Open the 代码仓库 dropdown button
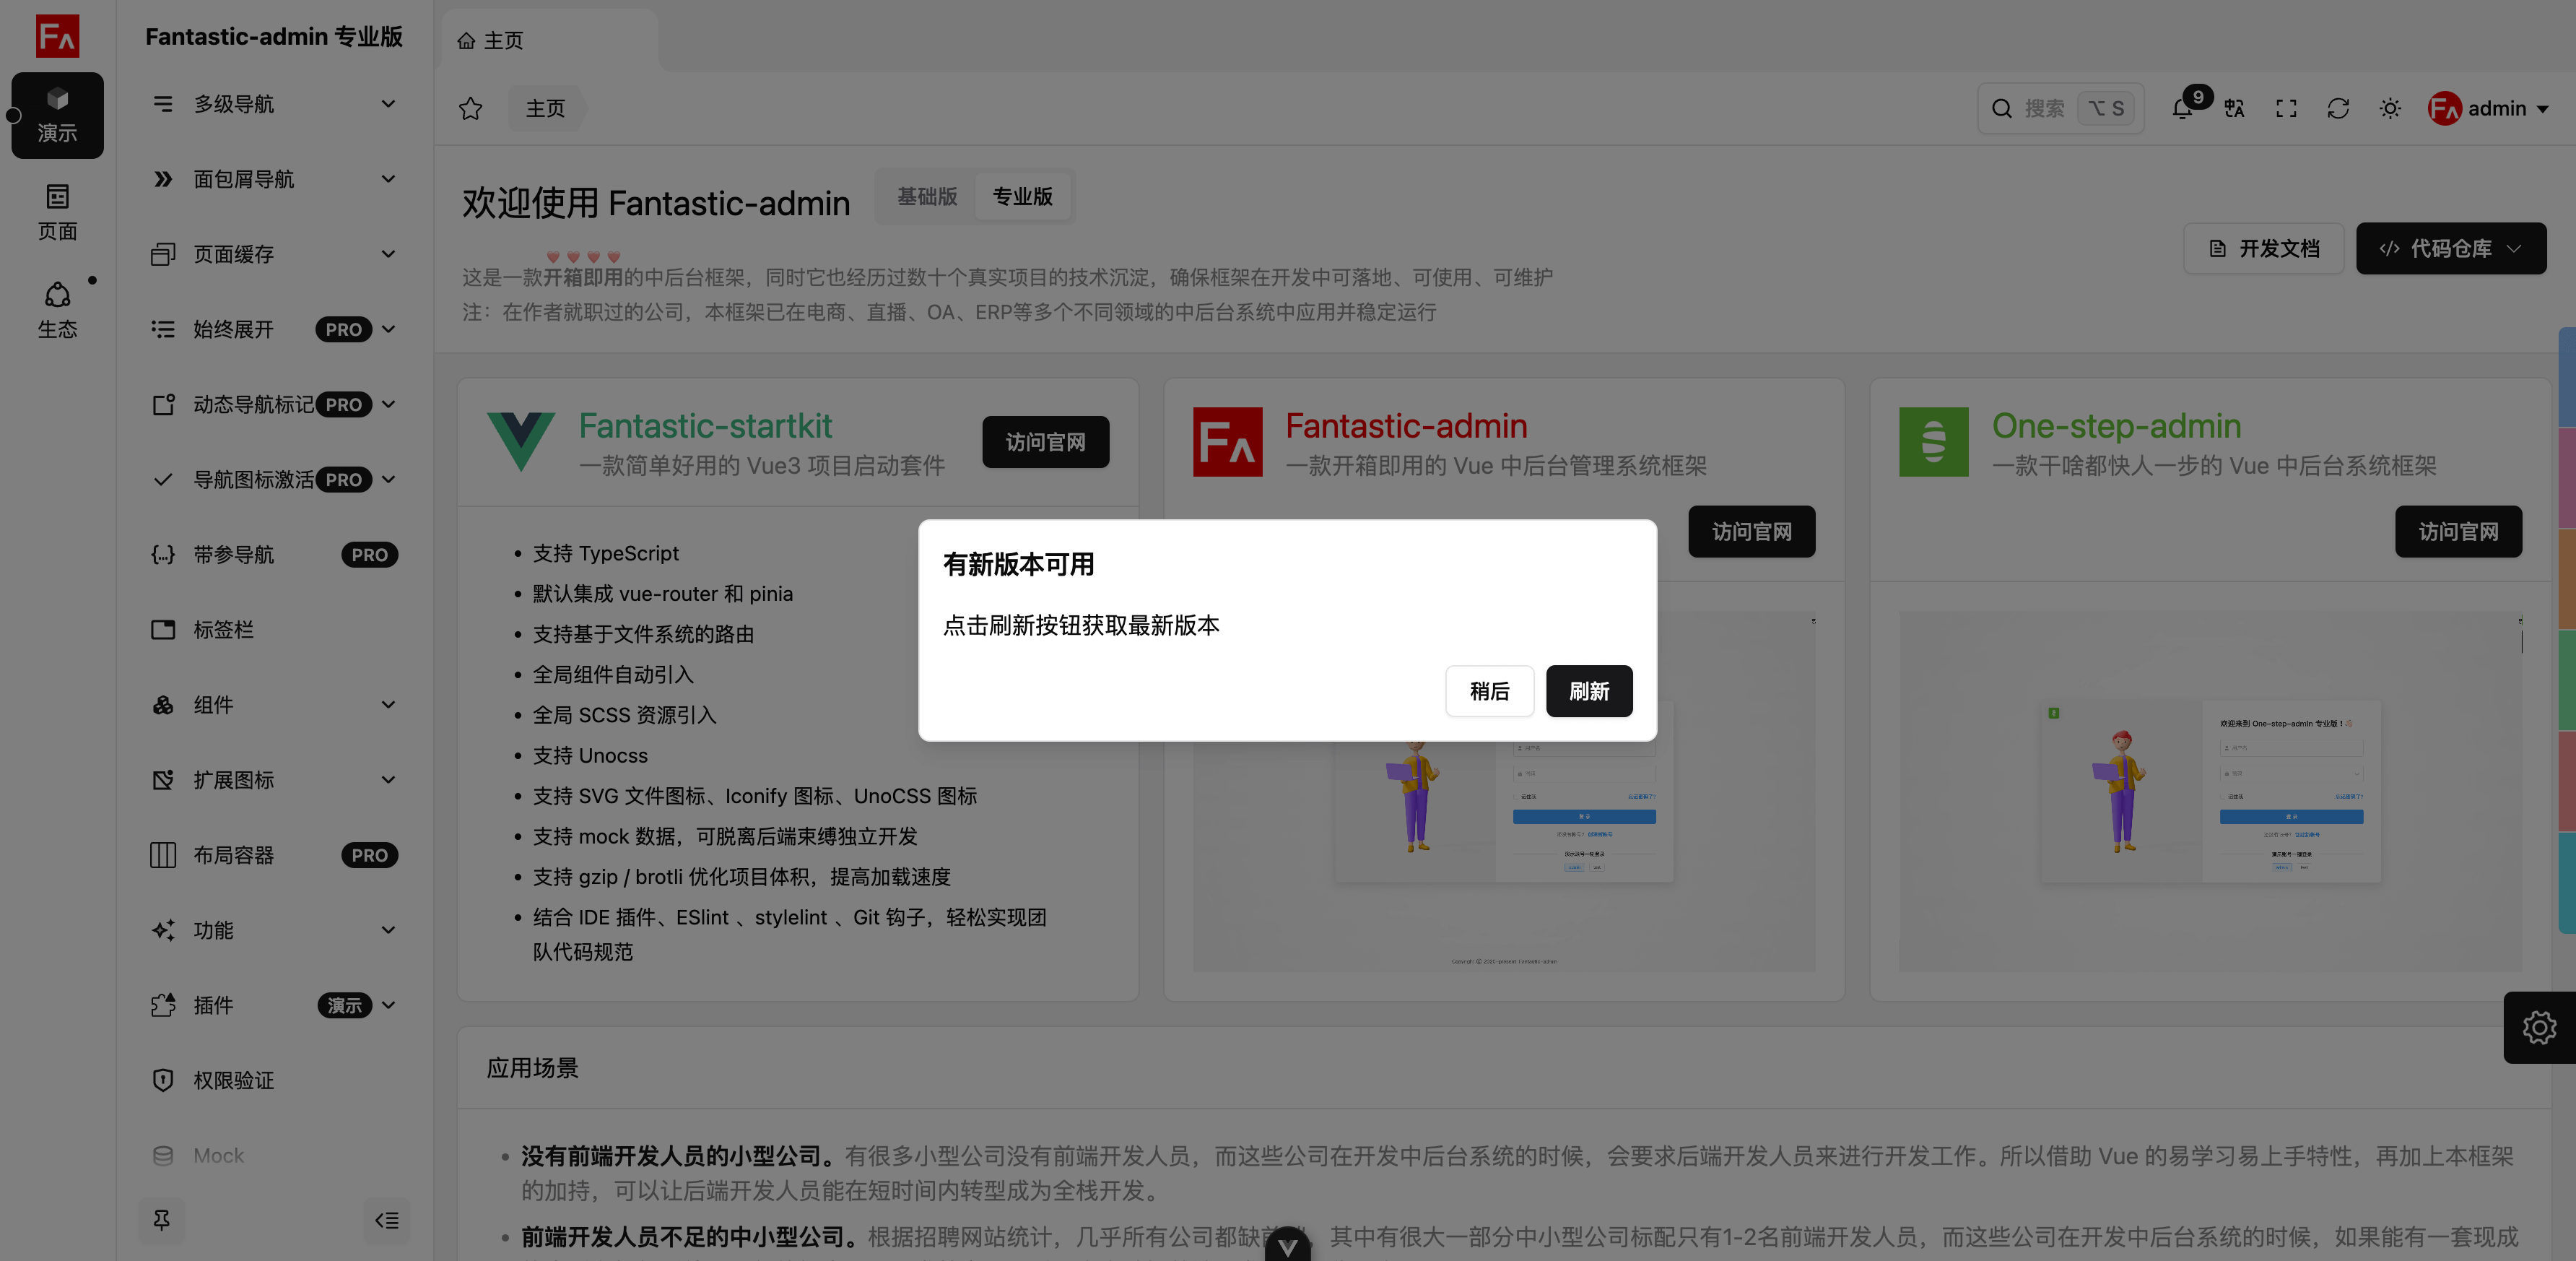Viewport: 2576px width, 1261px height. point(2450,248)
